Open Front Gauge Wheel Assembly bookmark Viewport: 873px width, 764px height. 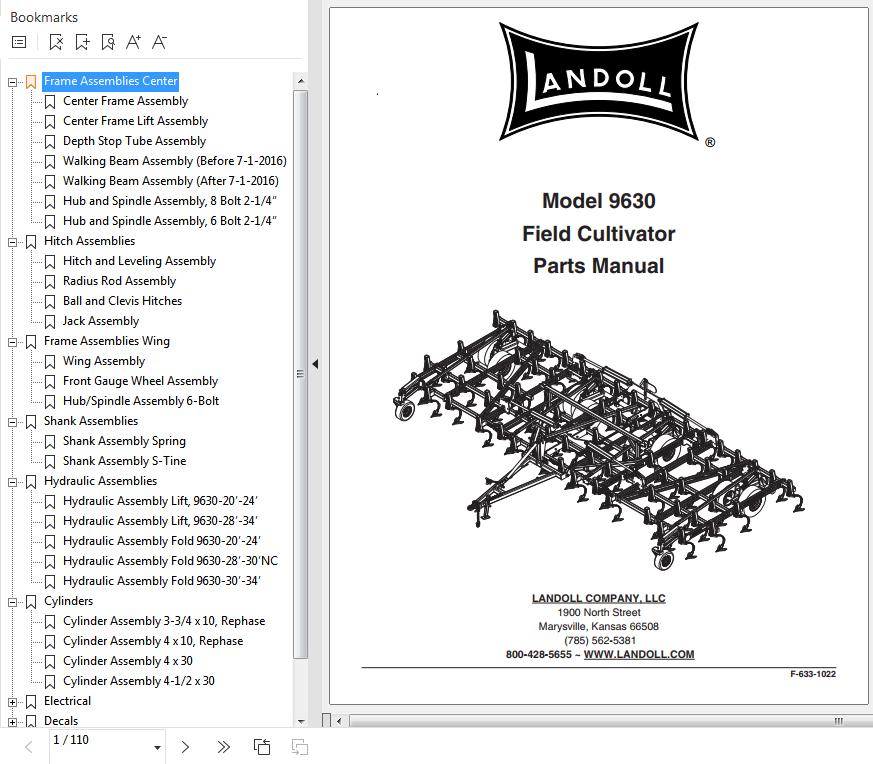[140, 381]
